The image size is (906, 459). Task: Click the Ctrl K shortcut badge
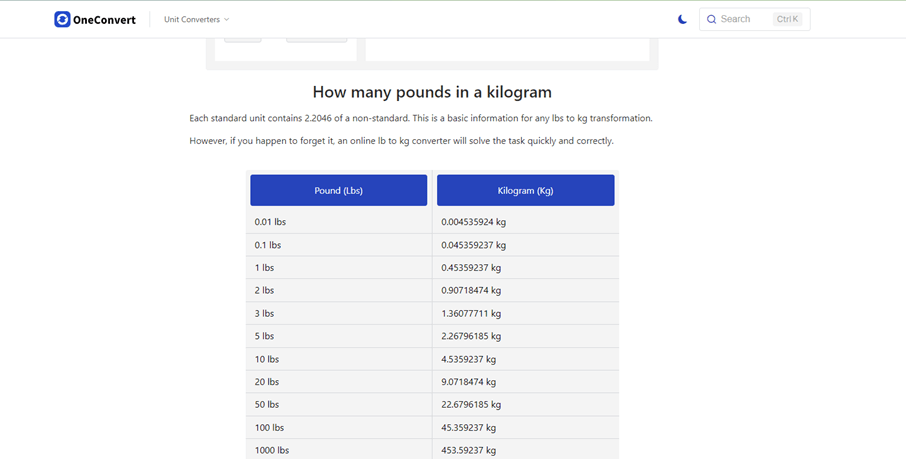tap(787, 19)
